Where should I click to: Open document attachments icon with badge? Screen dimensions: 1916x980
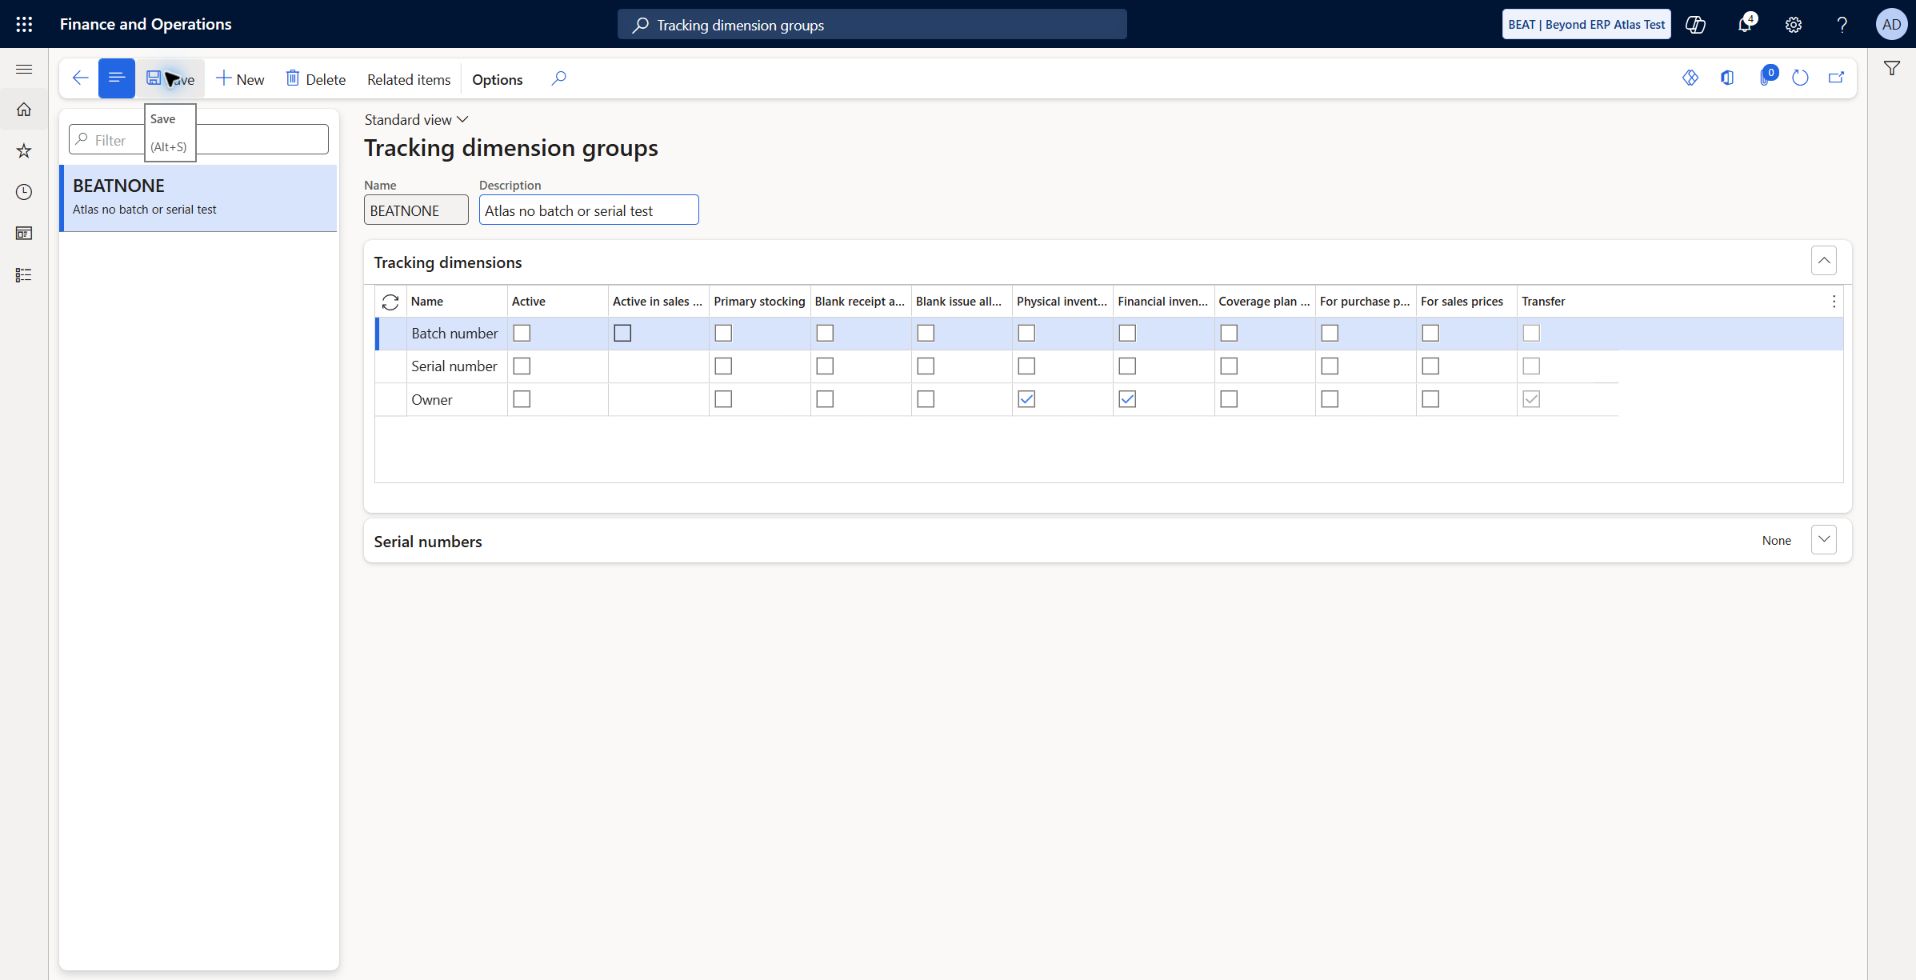point(1766,77)
